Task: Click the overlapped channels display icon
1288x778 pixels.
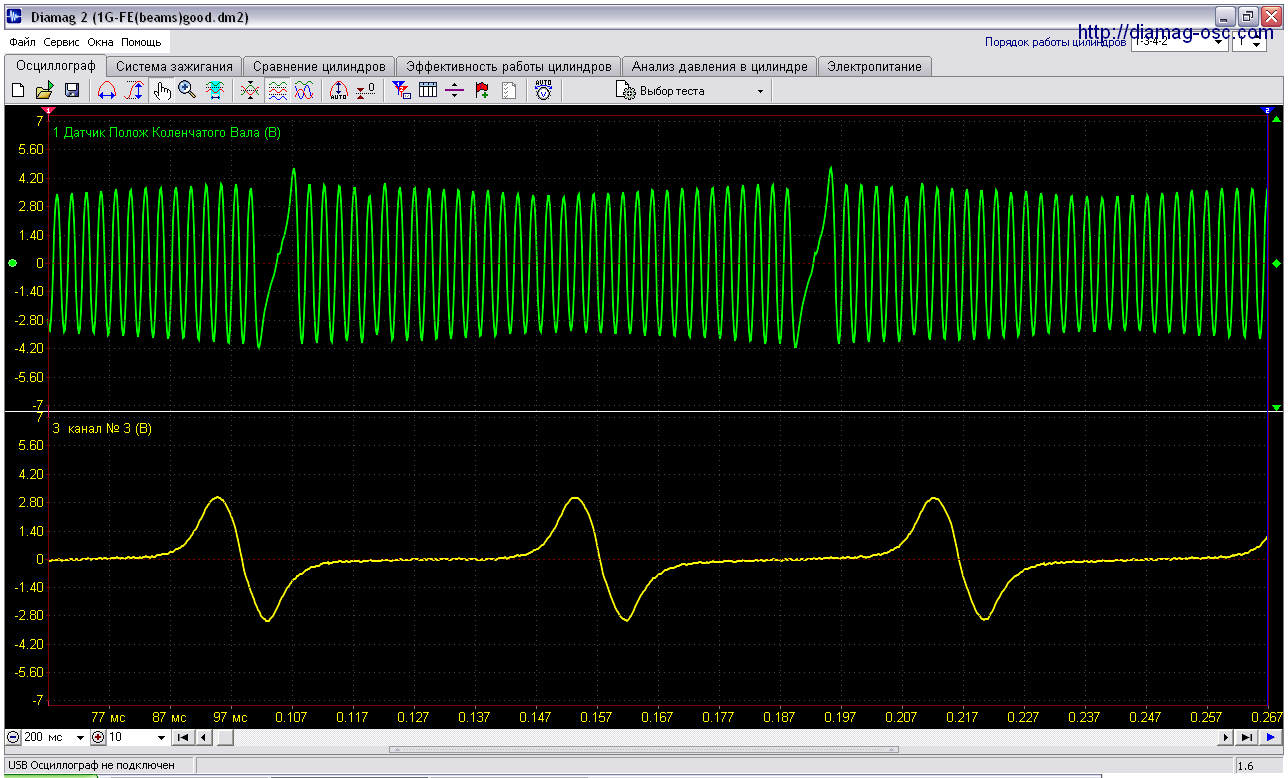Action: (x=251, y=91)
